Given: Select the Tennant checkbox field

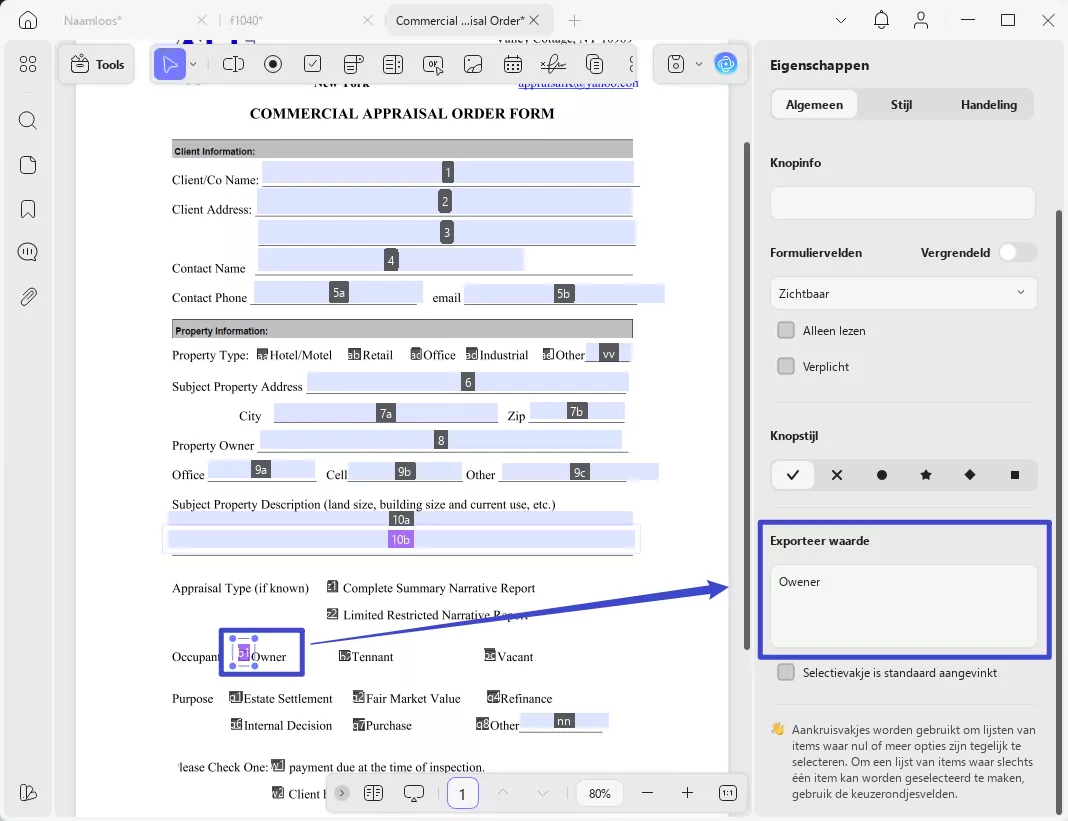Looking at the screenshot, I should (x=345, y=655).
